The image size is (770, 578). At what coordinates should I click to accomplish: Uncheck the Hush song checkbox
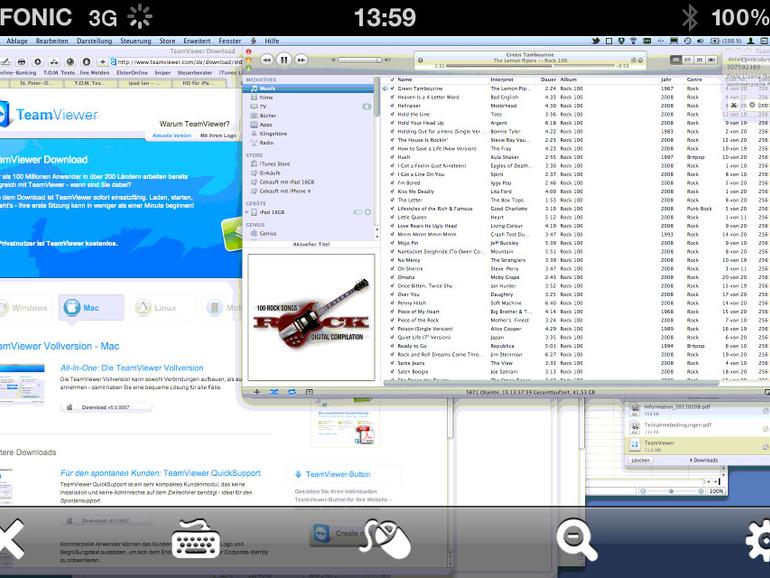392,157
